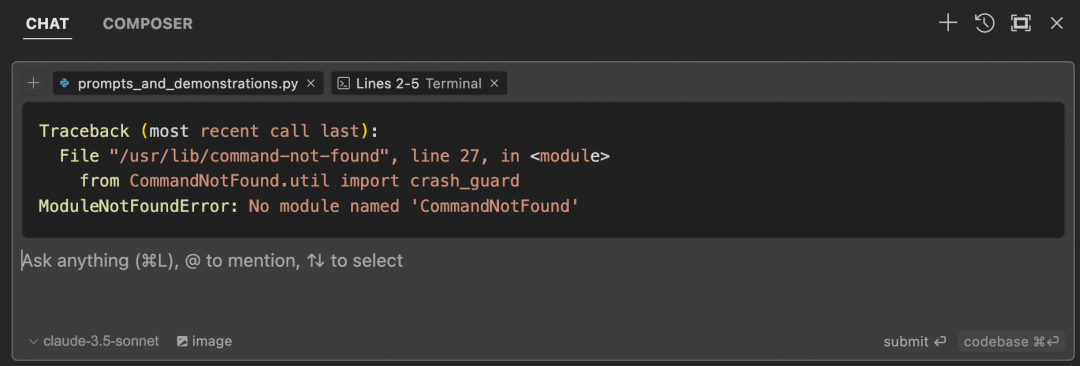
Task: Attach an image using the image button
Action: (x=205, y=341)
